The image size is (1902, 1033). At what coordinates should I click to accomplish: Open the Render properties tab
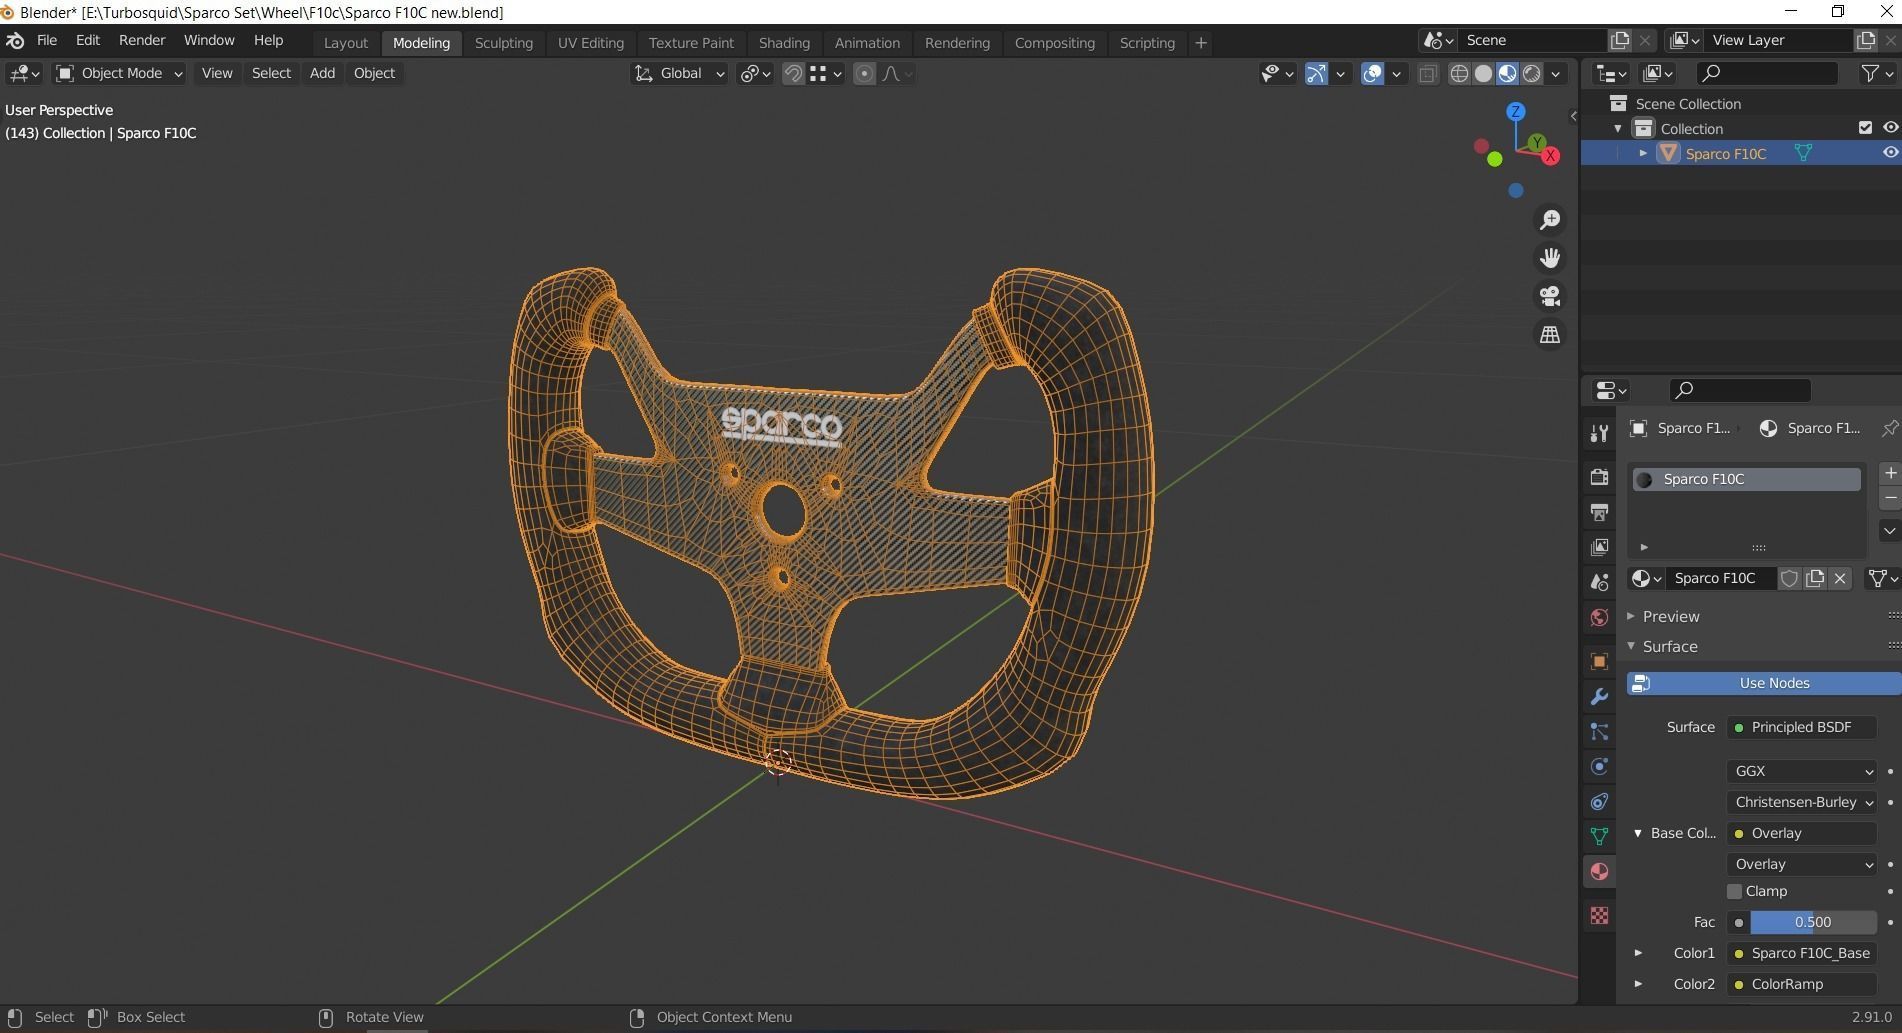click(1599, 476)
